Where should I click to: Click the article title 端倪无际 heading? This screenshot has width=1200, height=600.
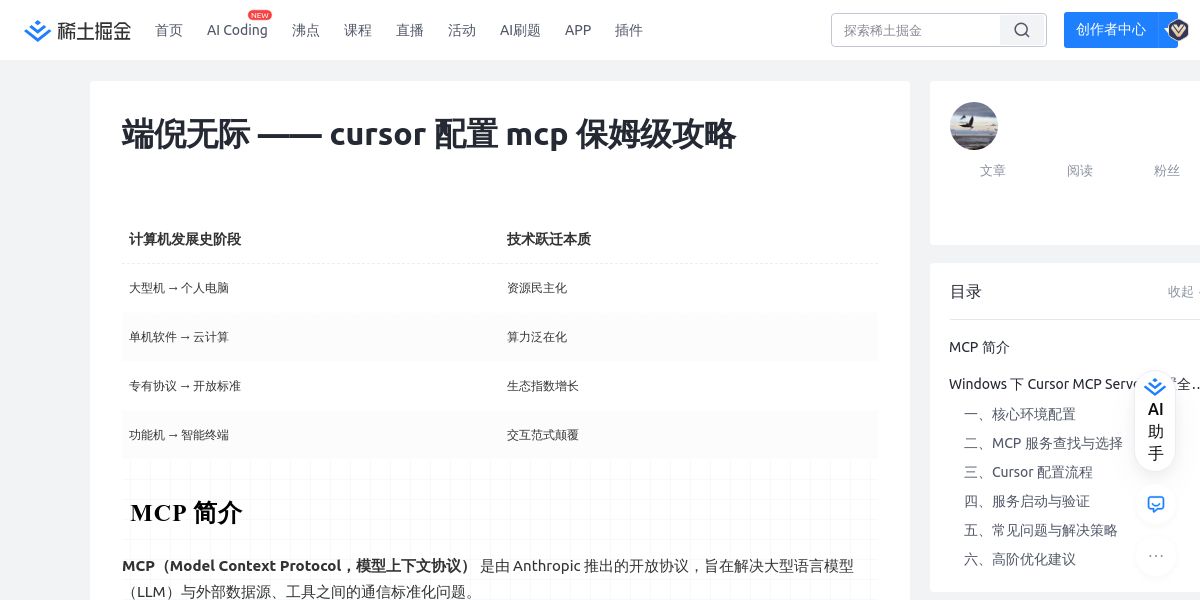pyautogui.click(x=429, y=134)
